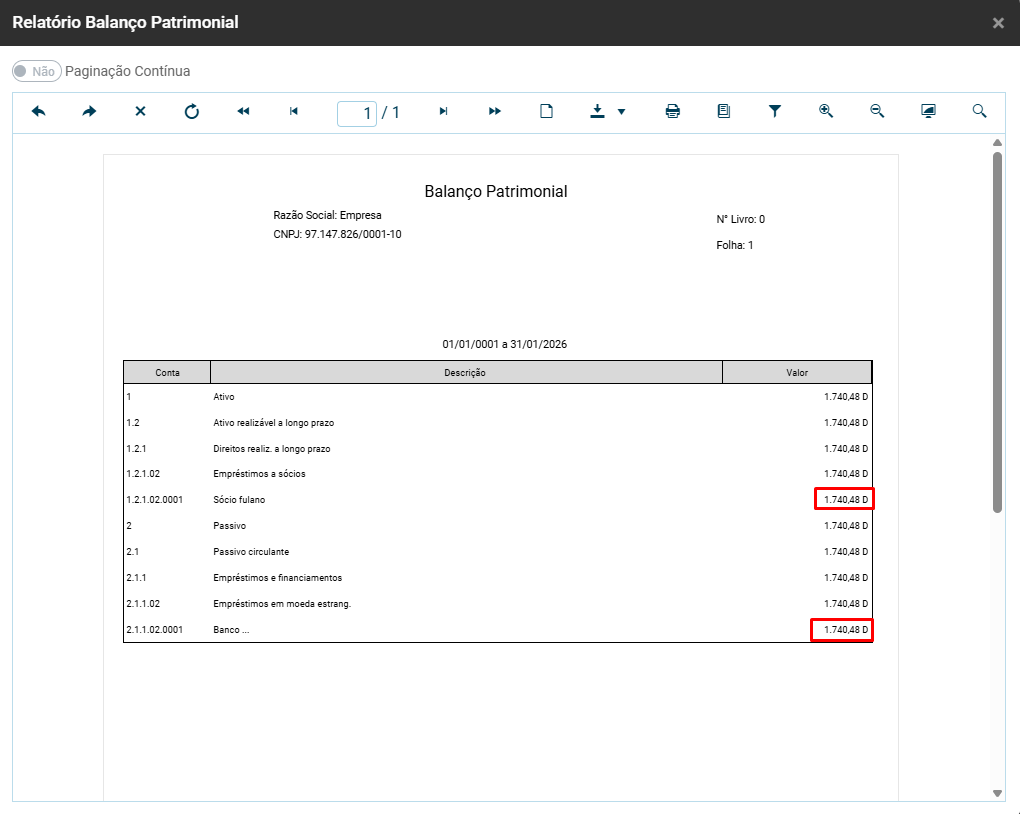Screen dimensions: 1020x814
Task: Click the document sheet icon beside printer
Action: [723, 111]
